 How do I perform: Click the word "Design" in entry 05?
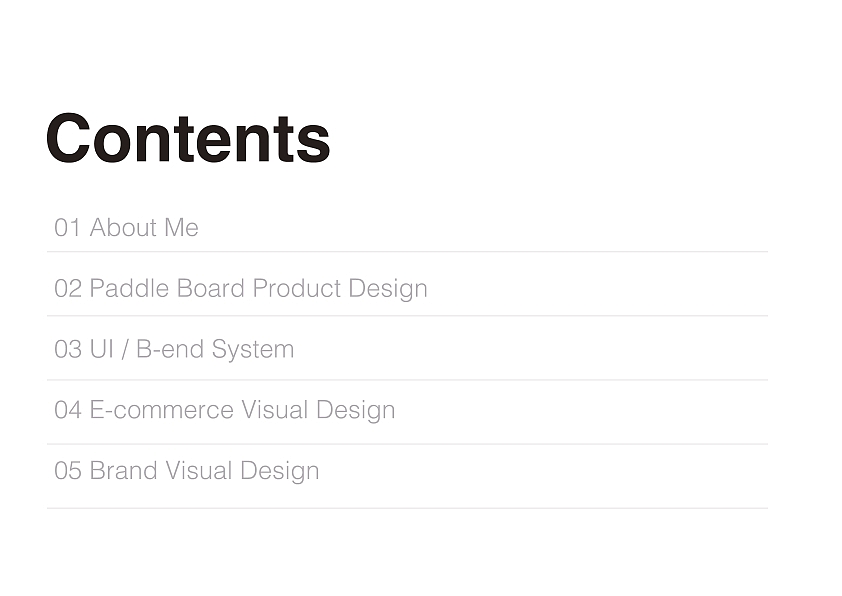279,471
